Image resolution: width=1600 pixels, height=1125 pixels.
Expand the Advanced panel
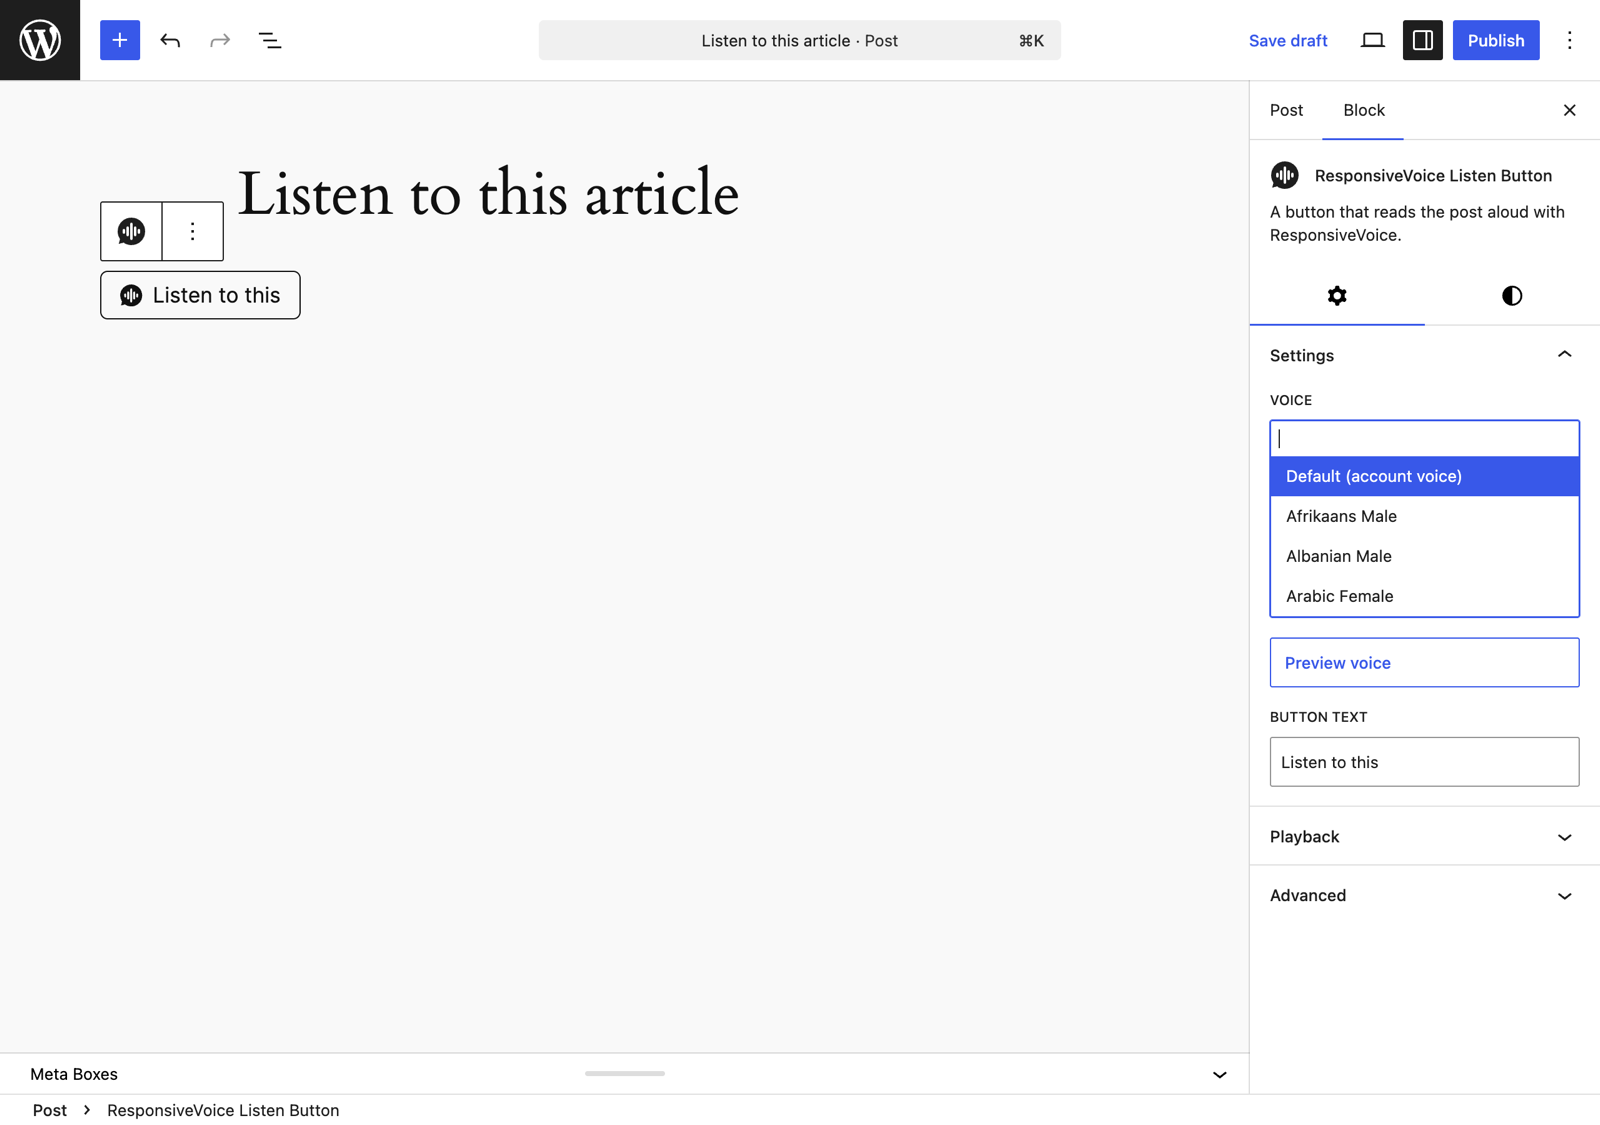tap(1424, 895)
